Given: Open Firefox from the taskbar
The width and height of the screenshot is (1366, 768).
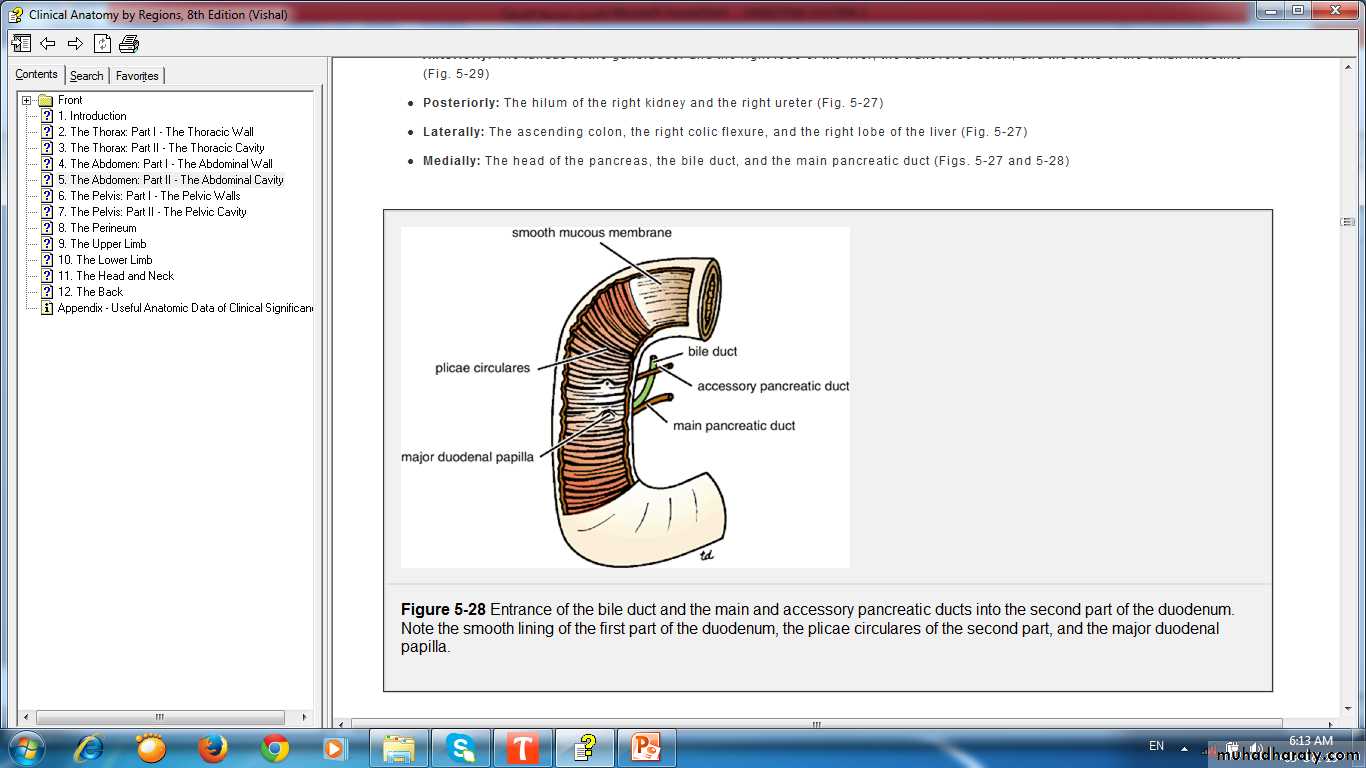Looking at the screenshot, I should pyautogui.click(x=212, y=748).
